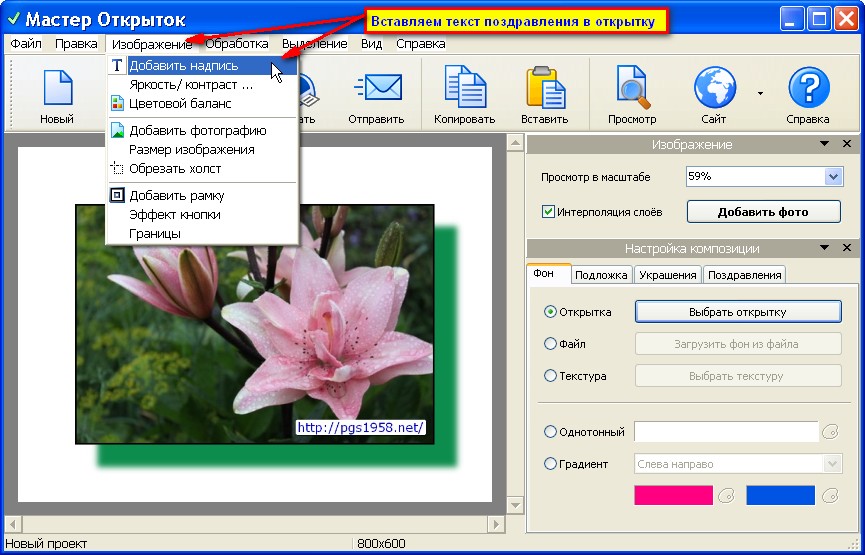Open dropdown arrow next to Сайт
The image size is (865, 555).
pyautogui.click(x=760, y=93)
